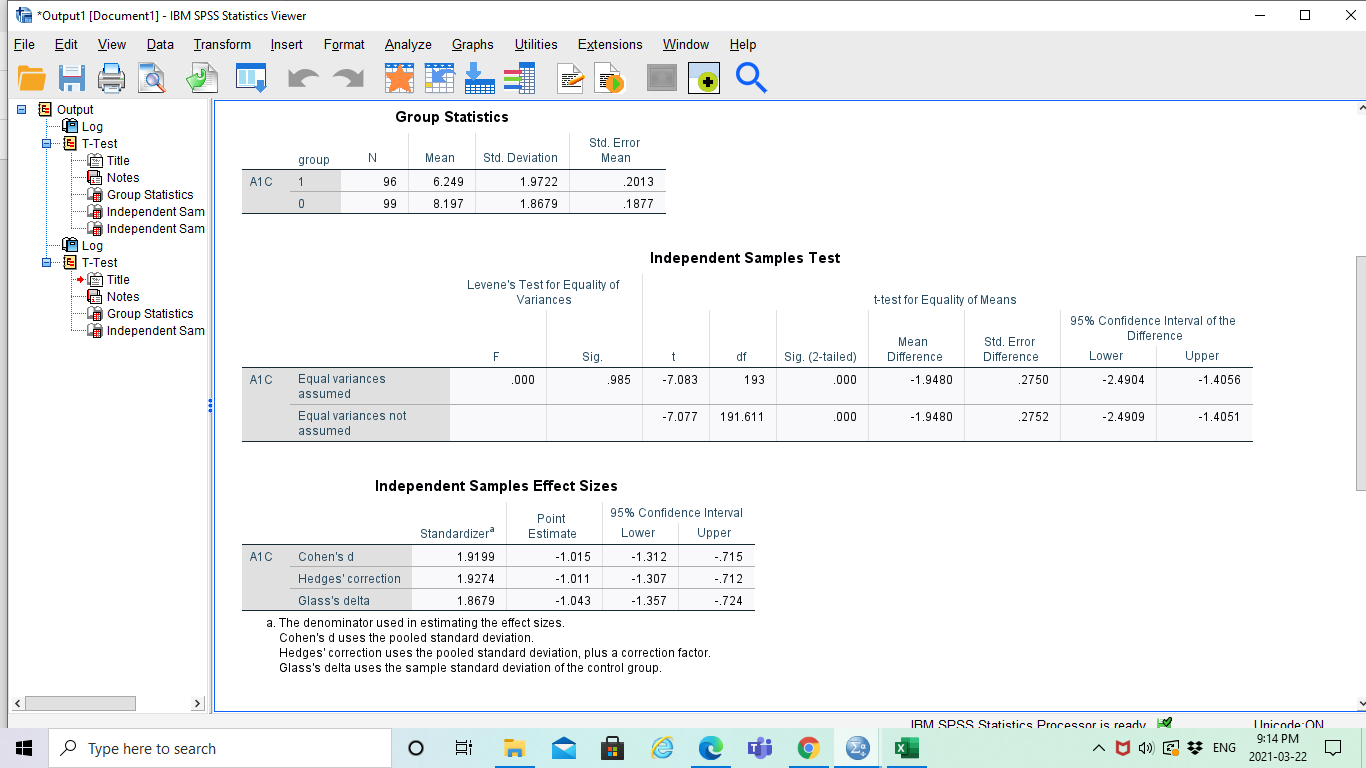Go to Data with the orange star icon
1366x768 pixels.
pyautogui.click(x=399, y=78)
